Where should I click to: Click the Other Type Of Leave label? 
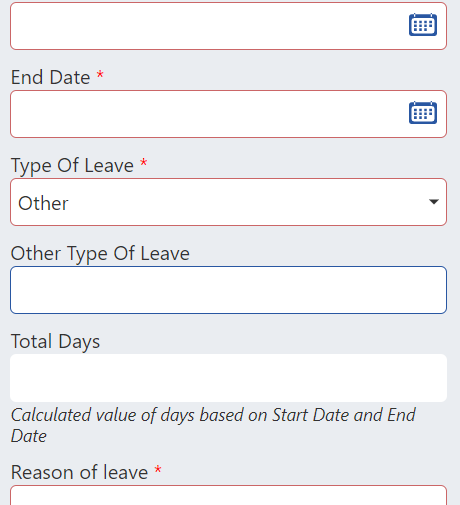(x=100, y=254)
